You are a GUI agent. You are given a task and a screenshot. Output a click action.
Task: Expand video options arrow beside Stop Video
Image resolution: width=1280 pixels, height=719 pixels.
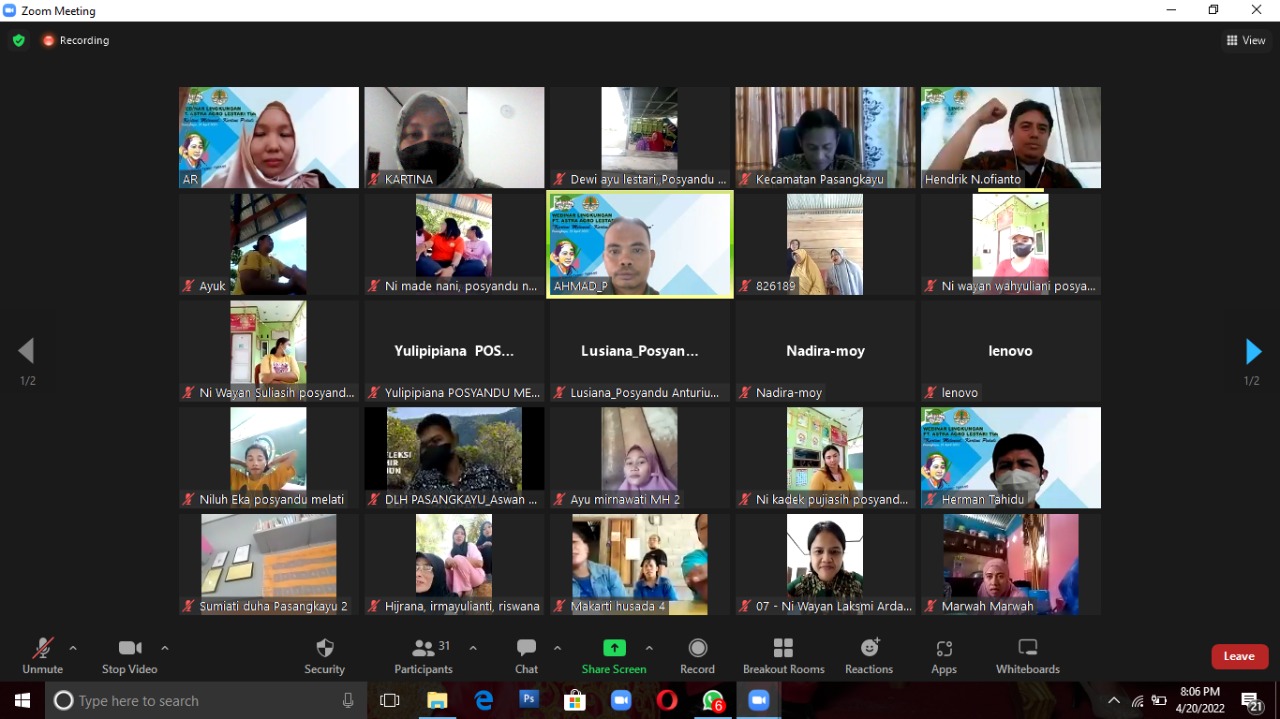pos(165,648)
